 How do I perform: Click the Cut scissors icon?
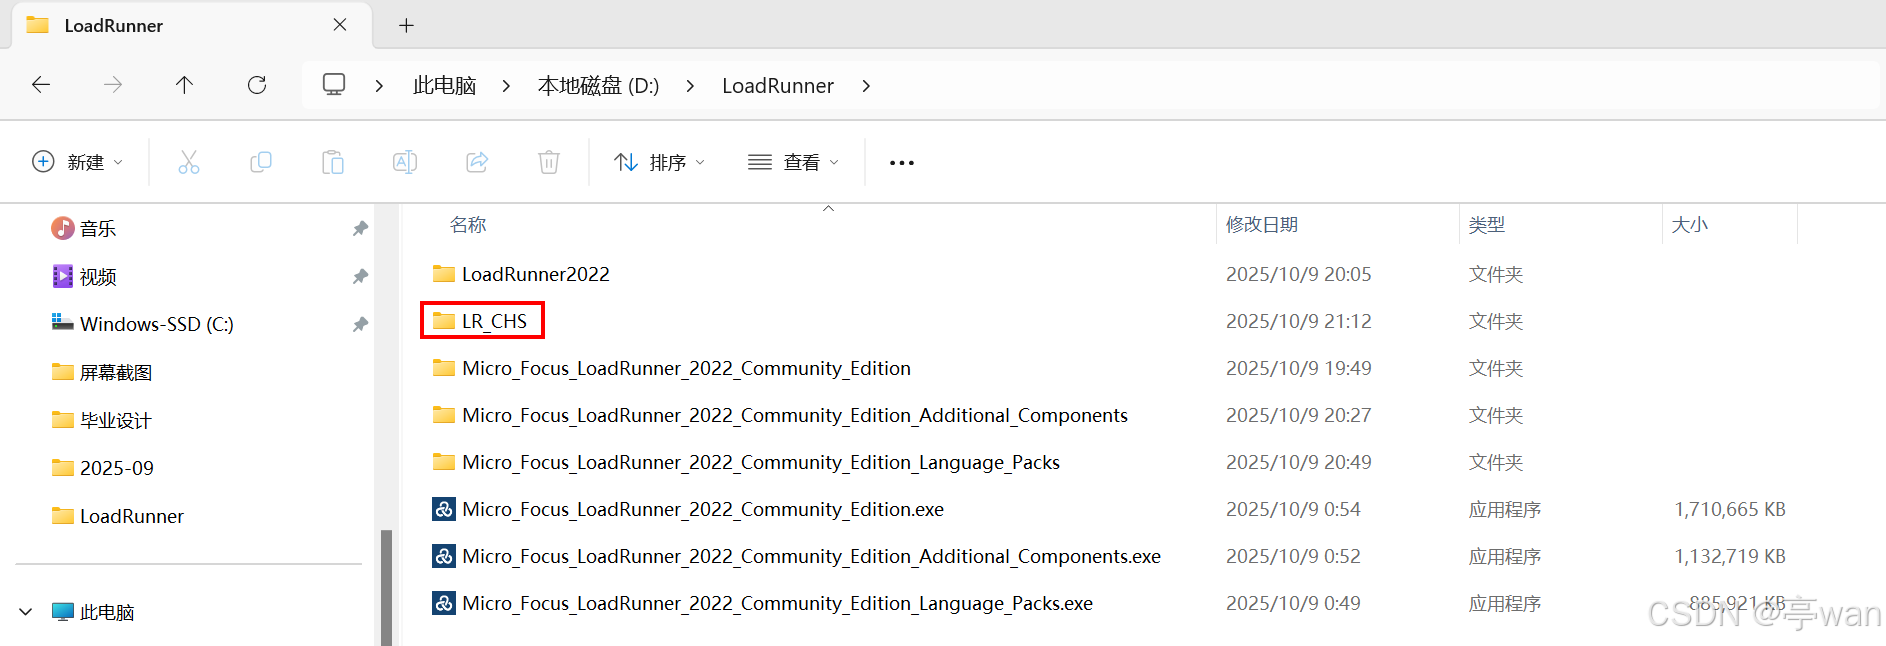coord(189,162)
